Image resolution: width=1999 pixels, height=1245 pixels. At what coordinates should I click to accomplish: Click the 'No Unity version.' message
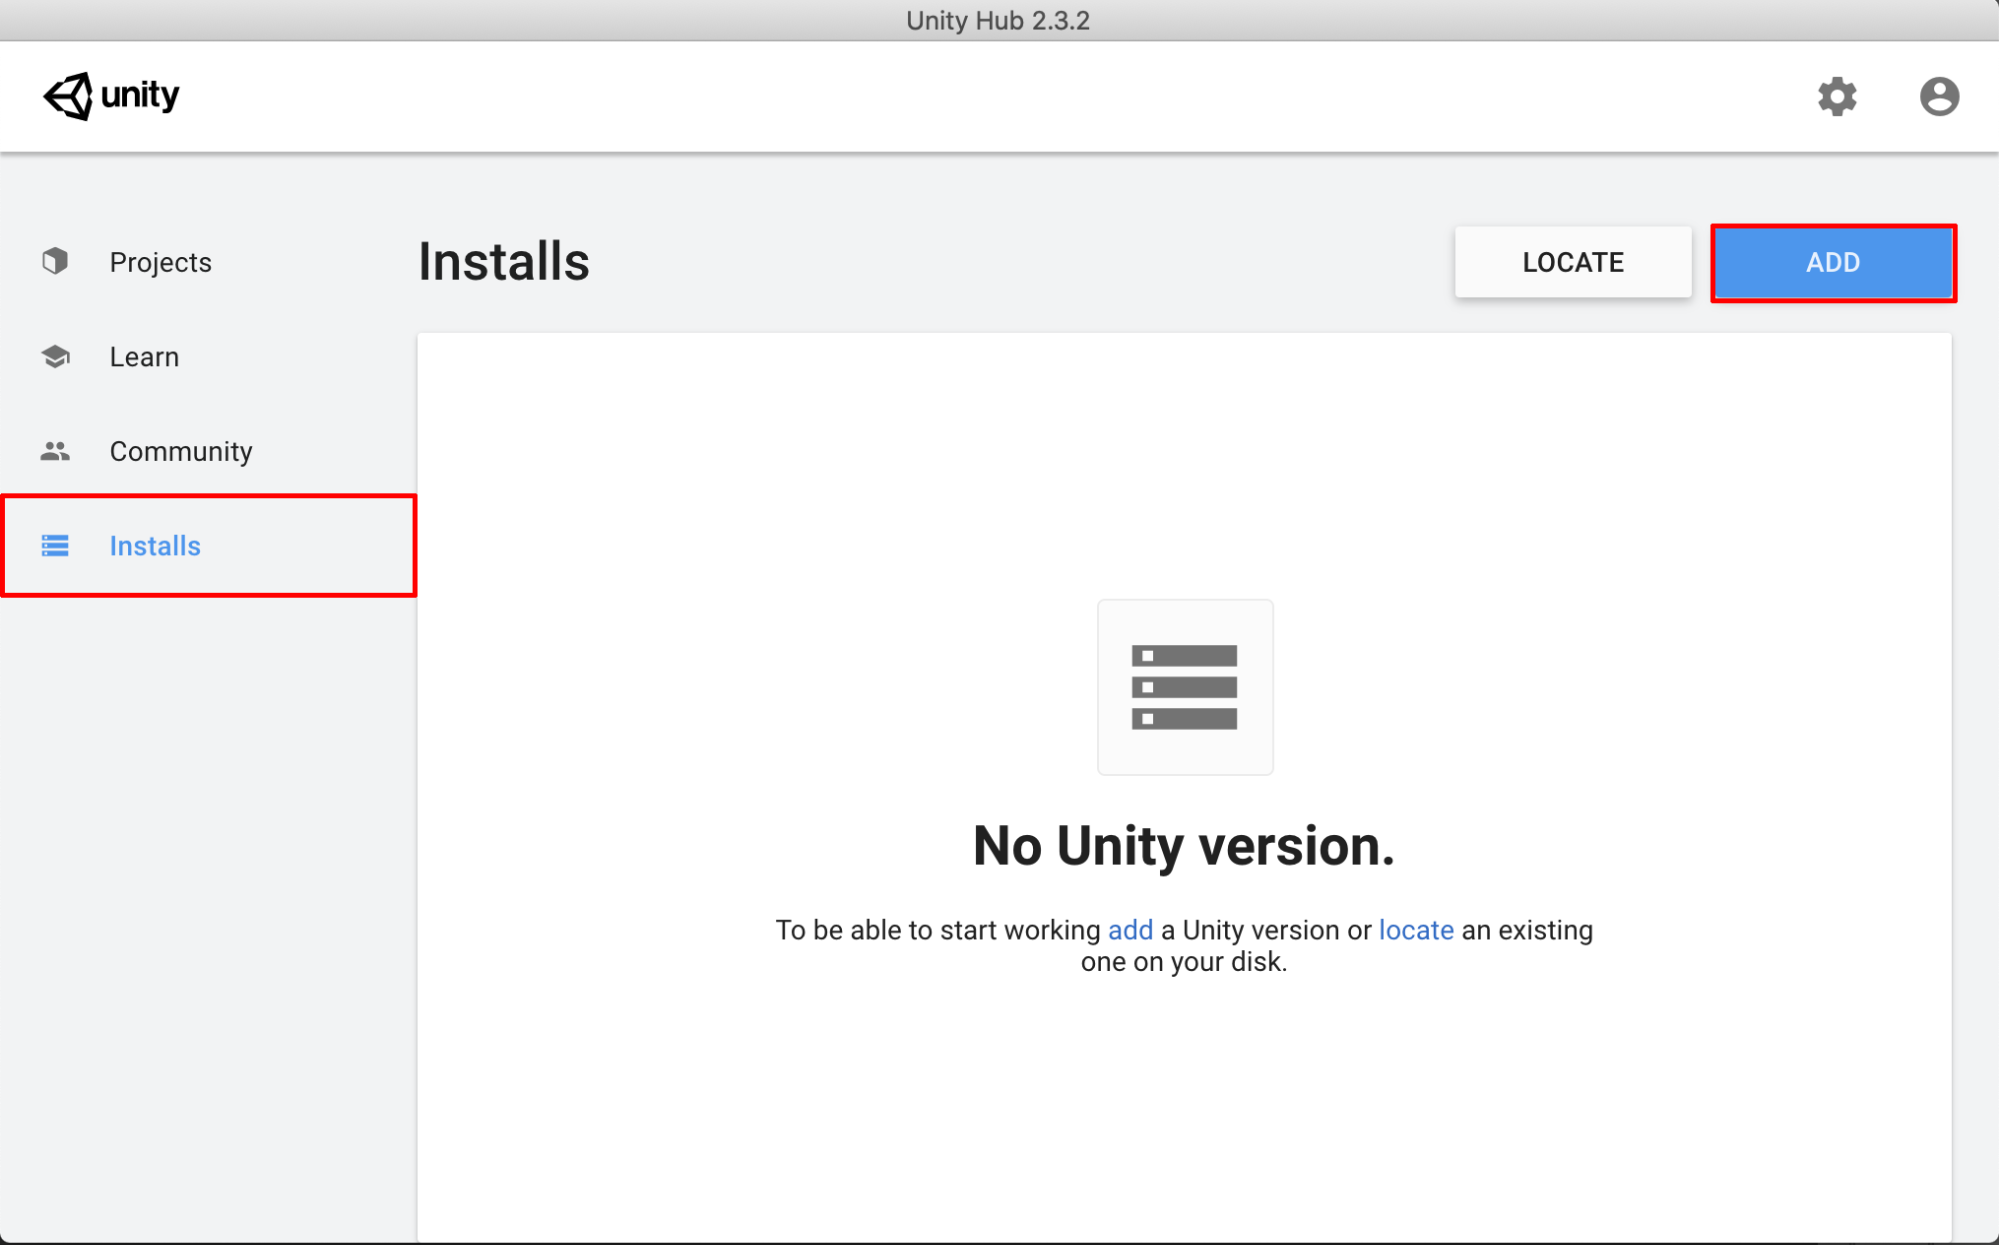coord(1183,846)
